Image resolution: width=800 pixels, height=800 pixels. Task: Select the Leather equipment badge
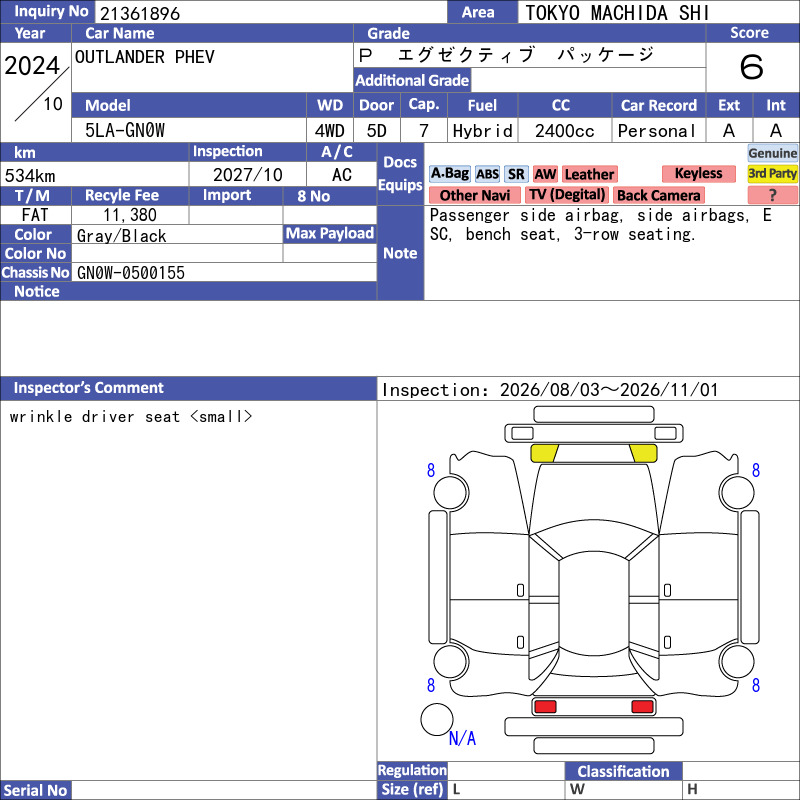pos(589,174)
